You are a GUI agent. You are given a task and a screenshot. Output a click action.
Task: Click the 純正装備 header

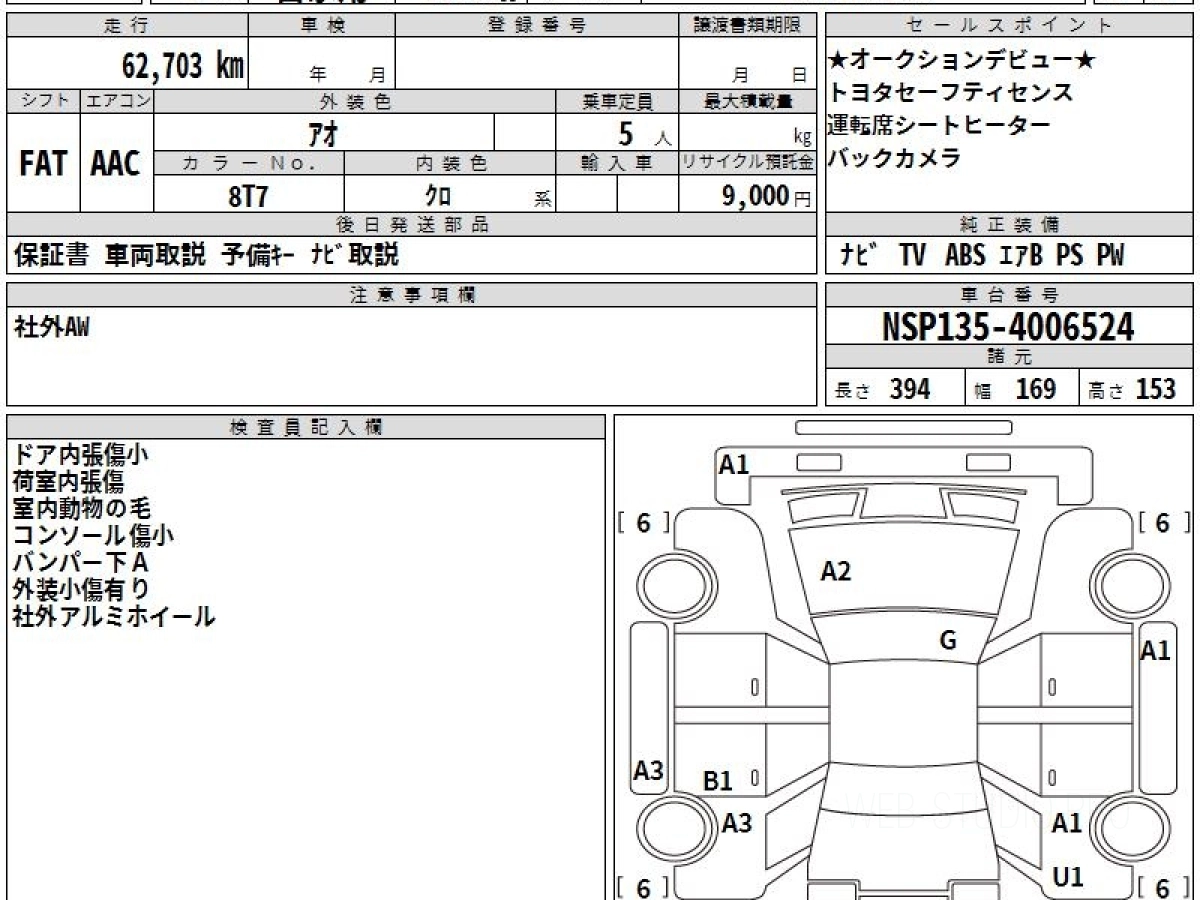click(x=1010, y=225)
